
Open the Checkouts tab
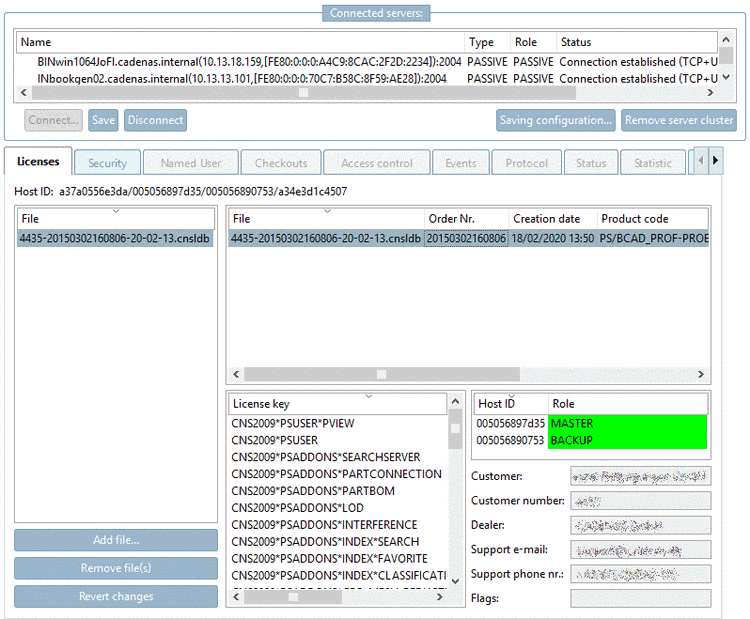coord(281,163)
